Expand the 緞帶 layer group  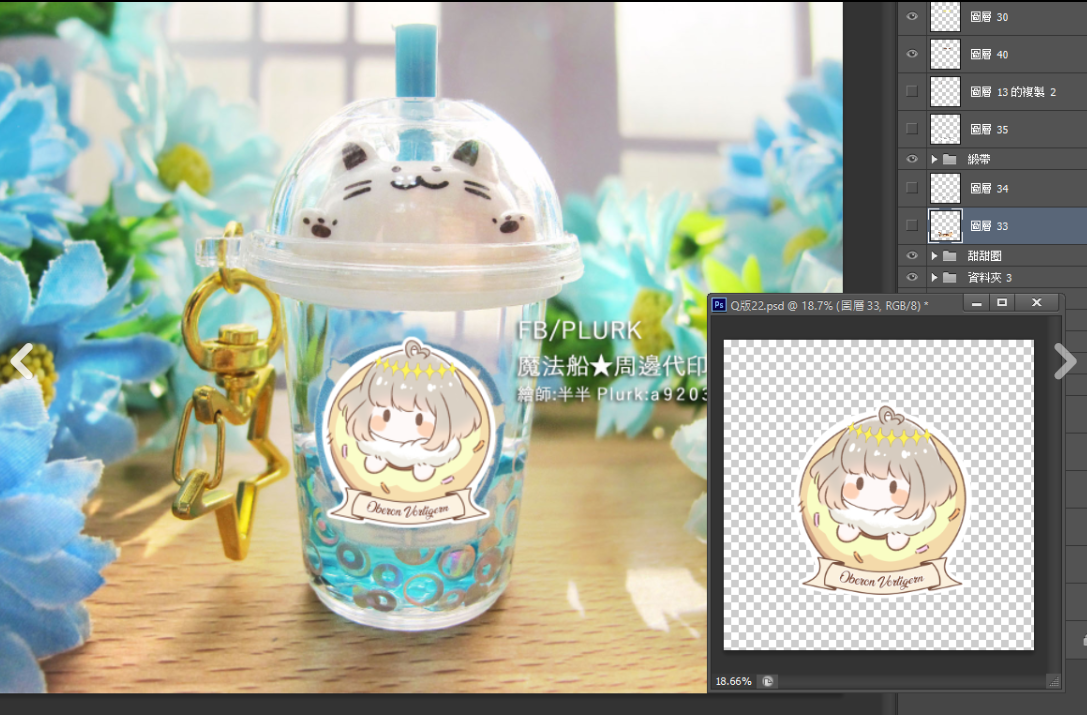click(x=934, y=160)
